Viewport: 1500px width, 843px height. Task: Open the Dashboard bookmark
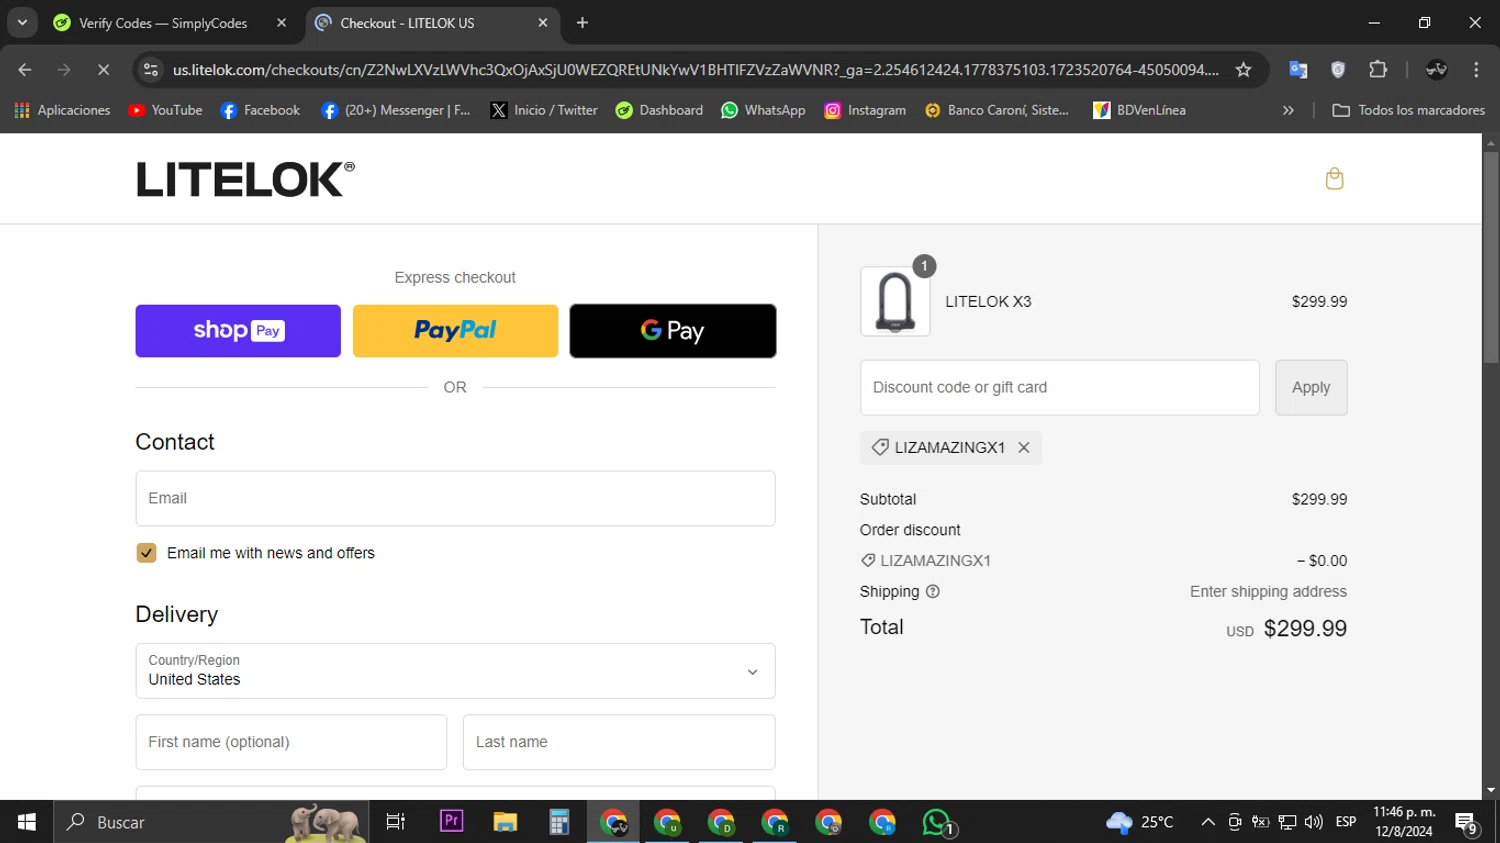659,110
